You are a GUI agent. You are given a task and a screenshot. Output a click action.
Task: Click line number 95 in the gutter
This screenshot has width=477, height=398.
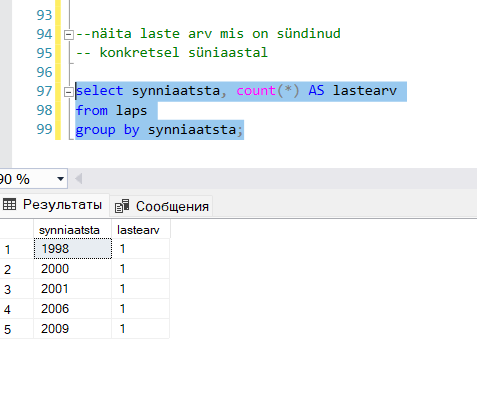[x=44, y=53]
